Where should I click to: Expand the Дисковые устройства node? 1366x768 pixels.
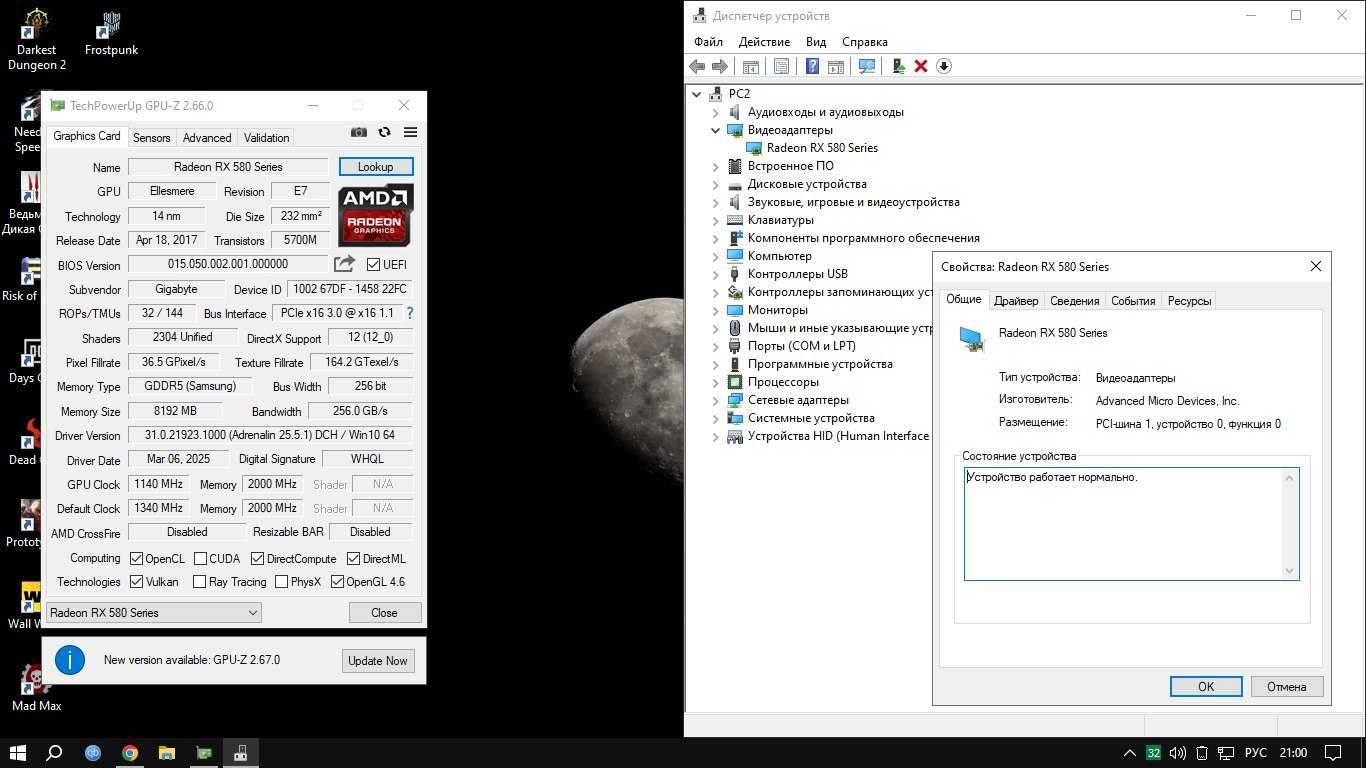[x=716, y=184]
